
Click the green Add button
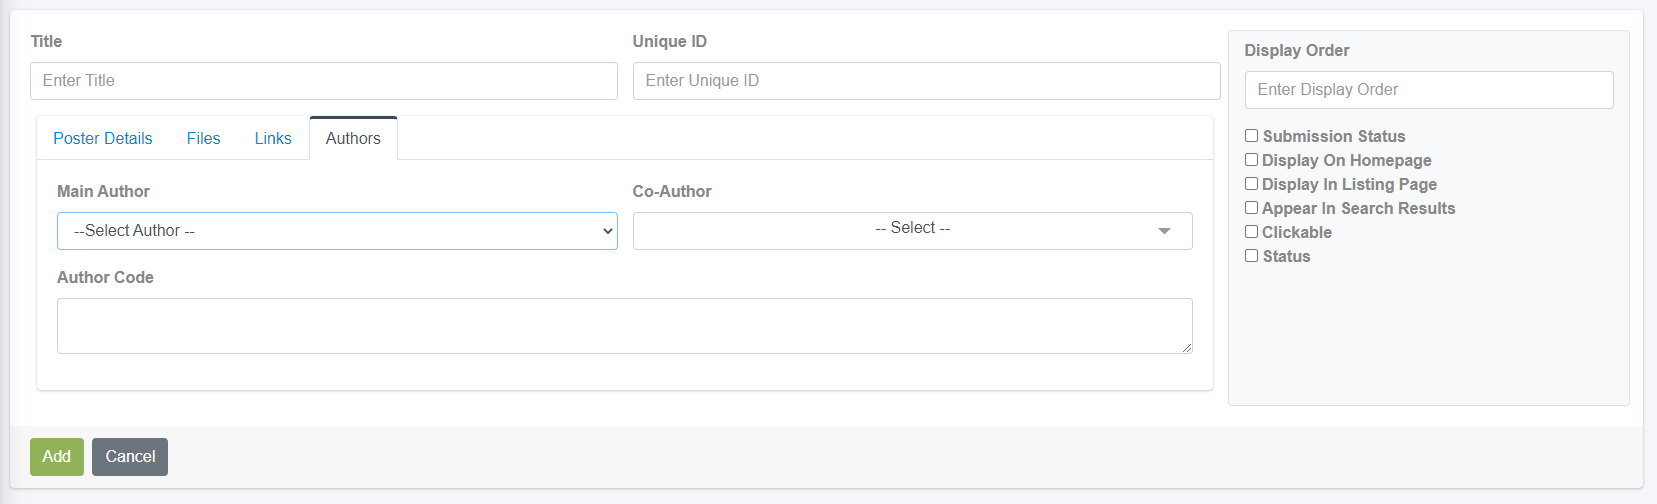[57, 457]
